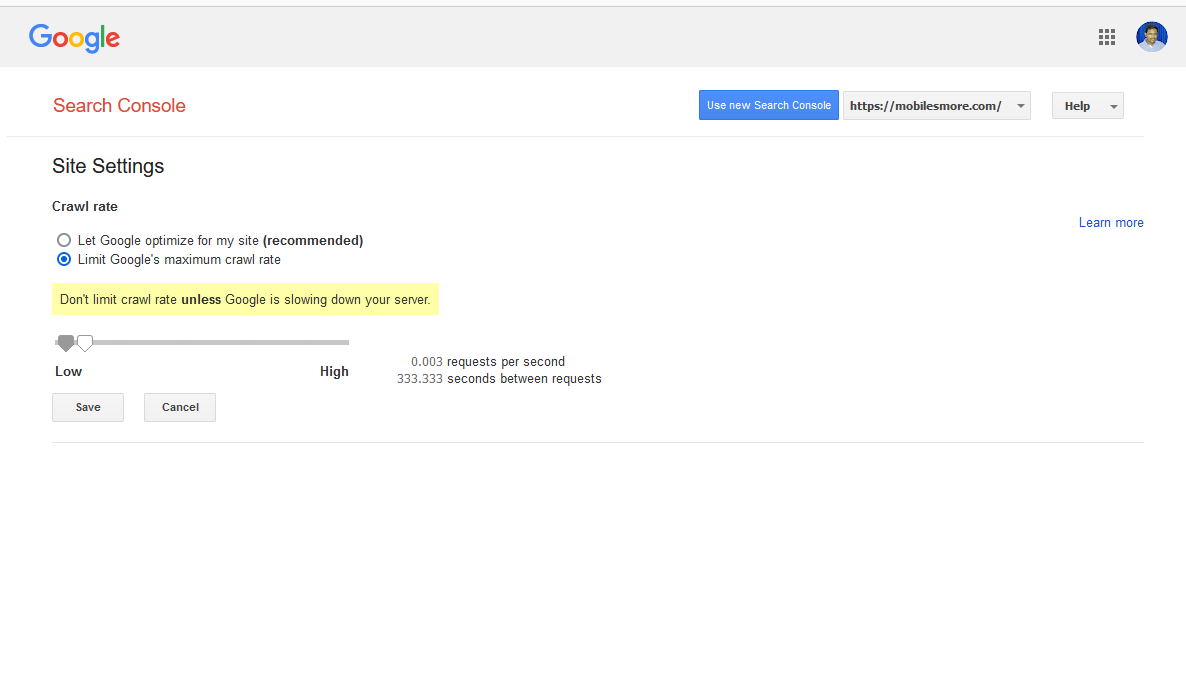Click the 333.333 seconds between requests value
Image resolution: width=1186 pixels, height=675 pixels.
[420, 378]
